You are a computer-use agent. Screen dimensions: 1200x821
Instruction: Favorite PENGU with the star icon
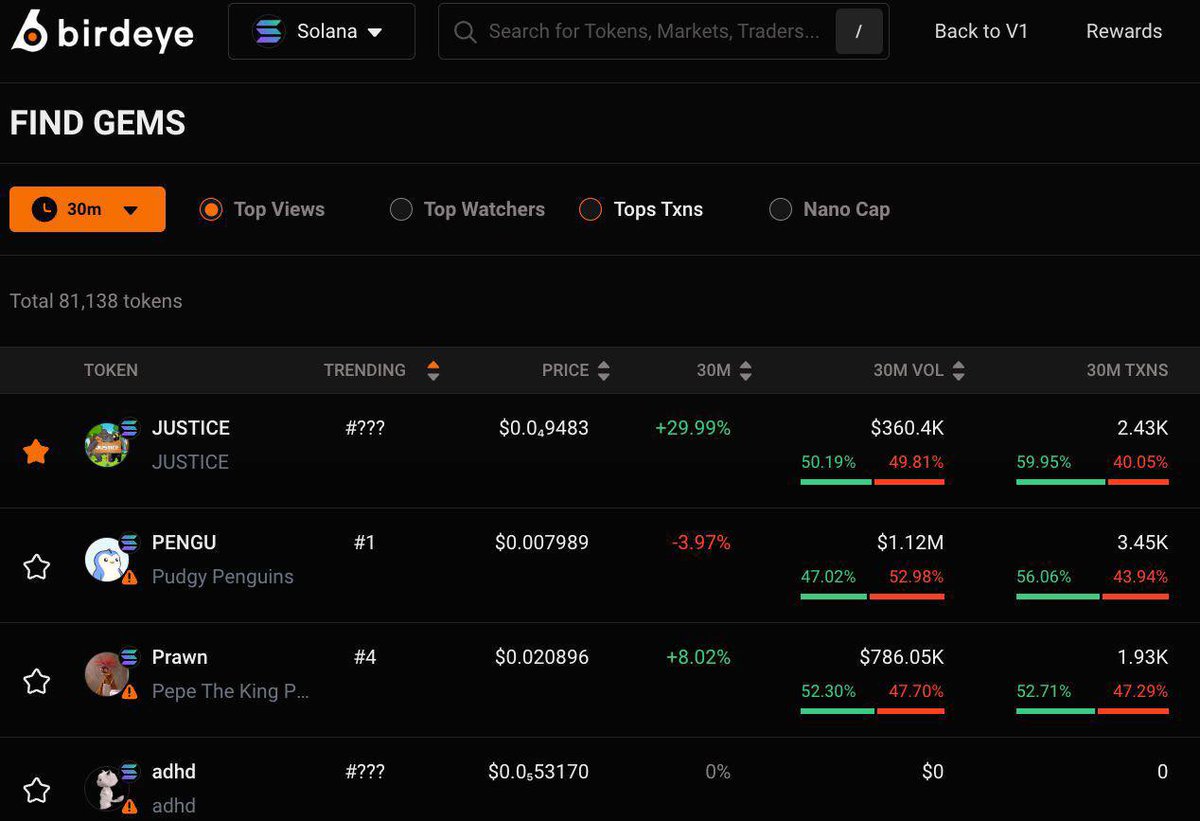[x=36, y=567]
